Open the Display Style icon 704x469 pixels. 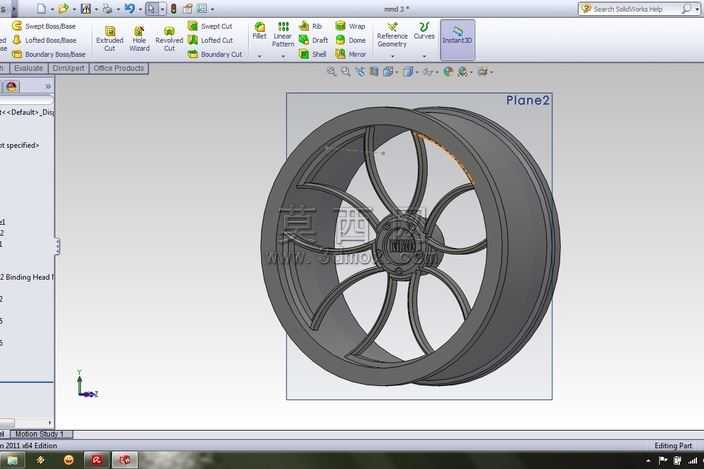click(408, 71)
